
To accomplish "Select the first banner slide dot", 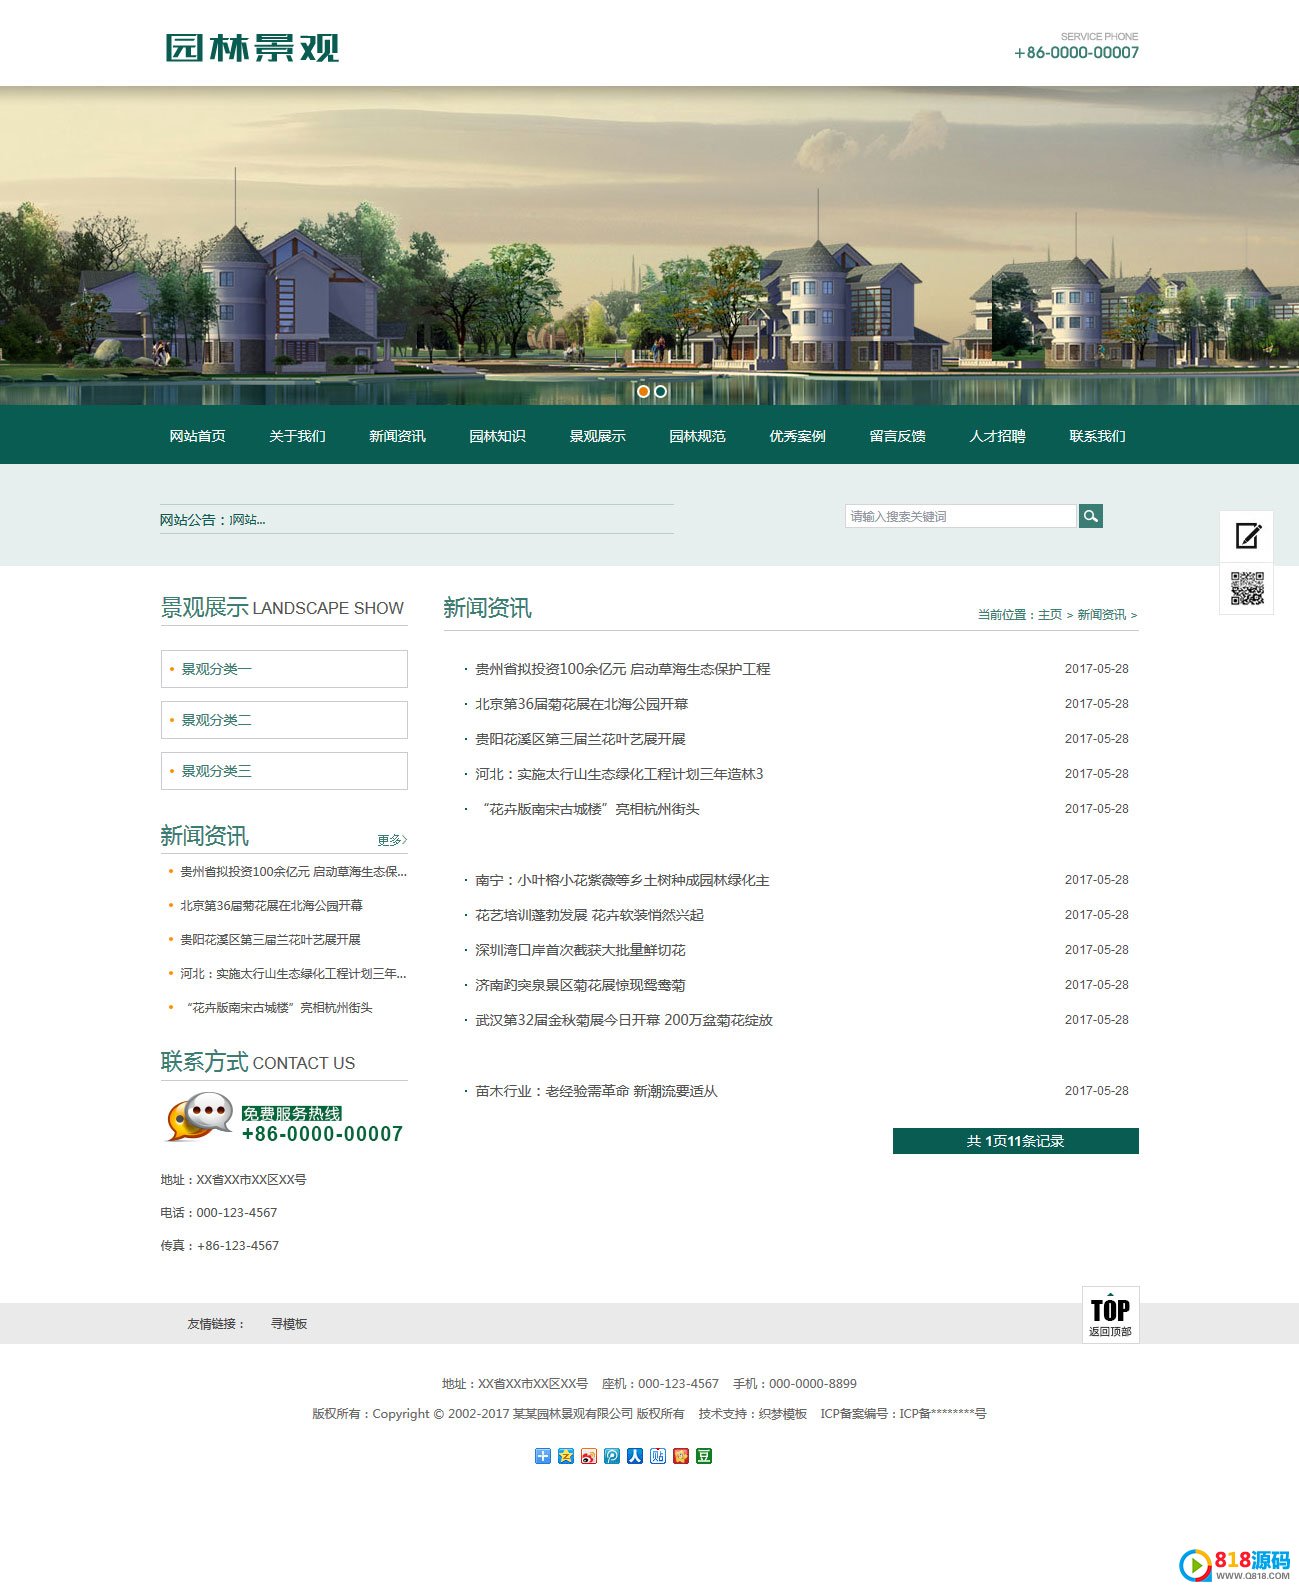I will 643,391.
